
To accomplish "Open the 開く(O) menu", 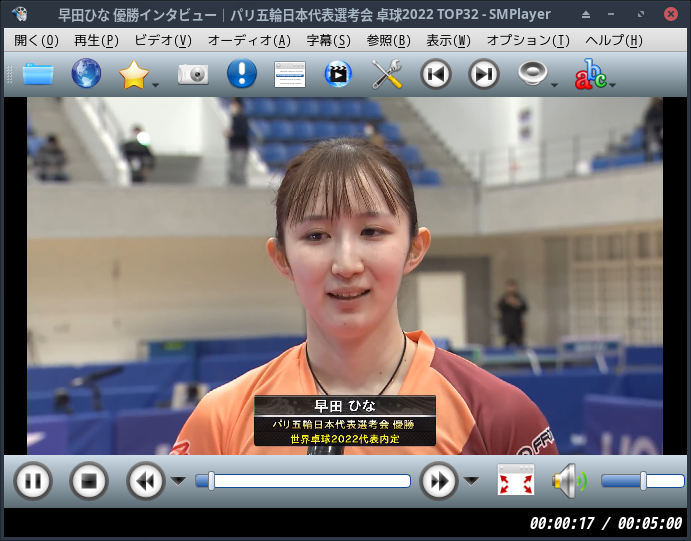I will [x=36, y=41].
